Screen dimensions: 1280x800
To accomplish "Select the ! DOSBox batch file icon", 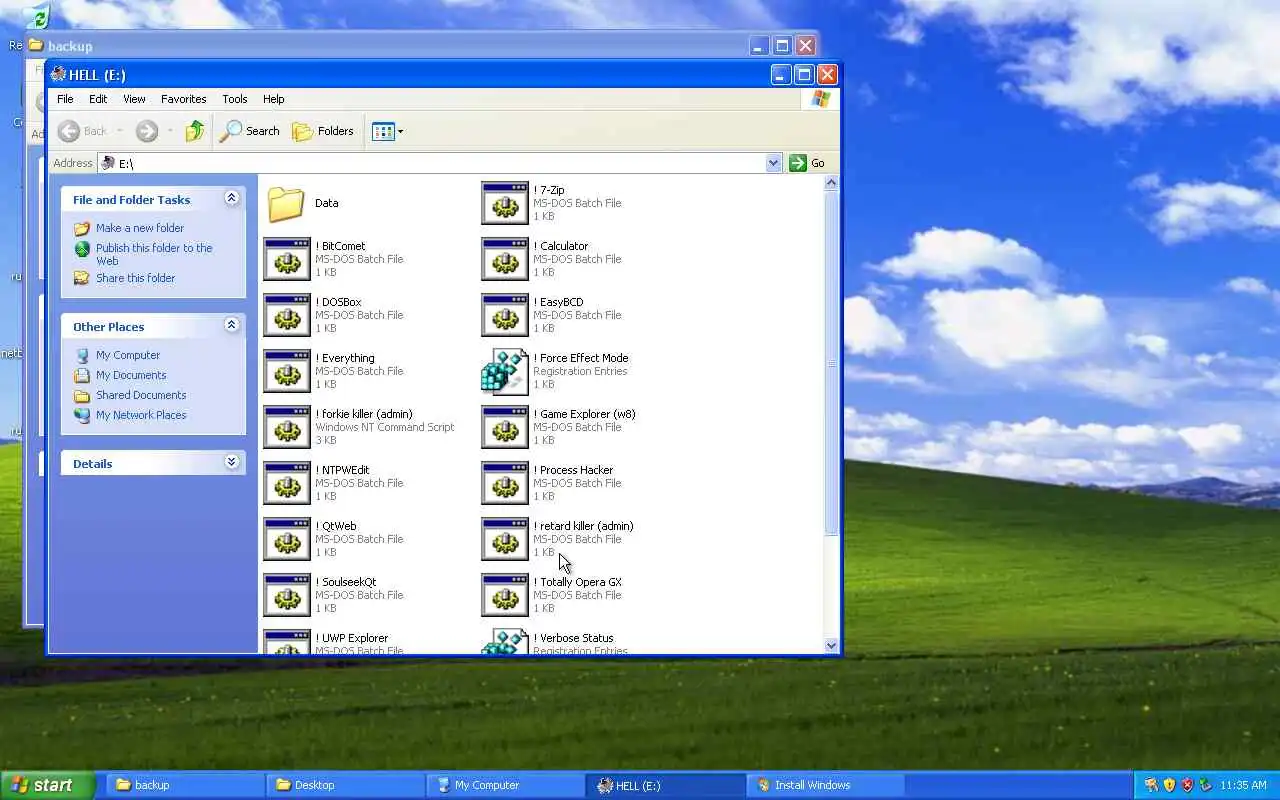I will click(x=287, y=315).
